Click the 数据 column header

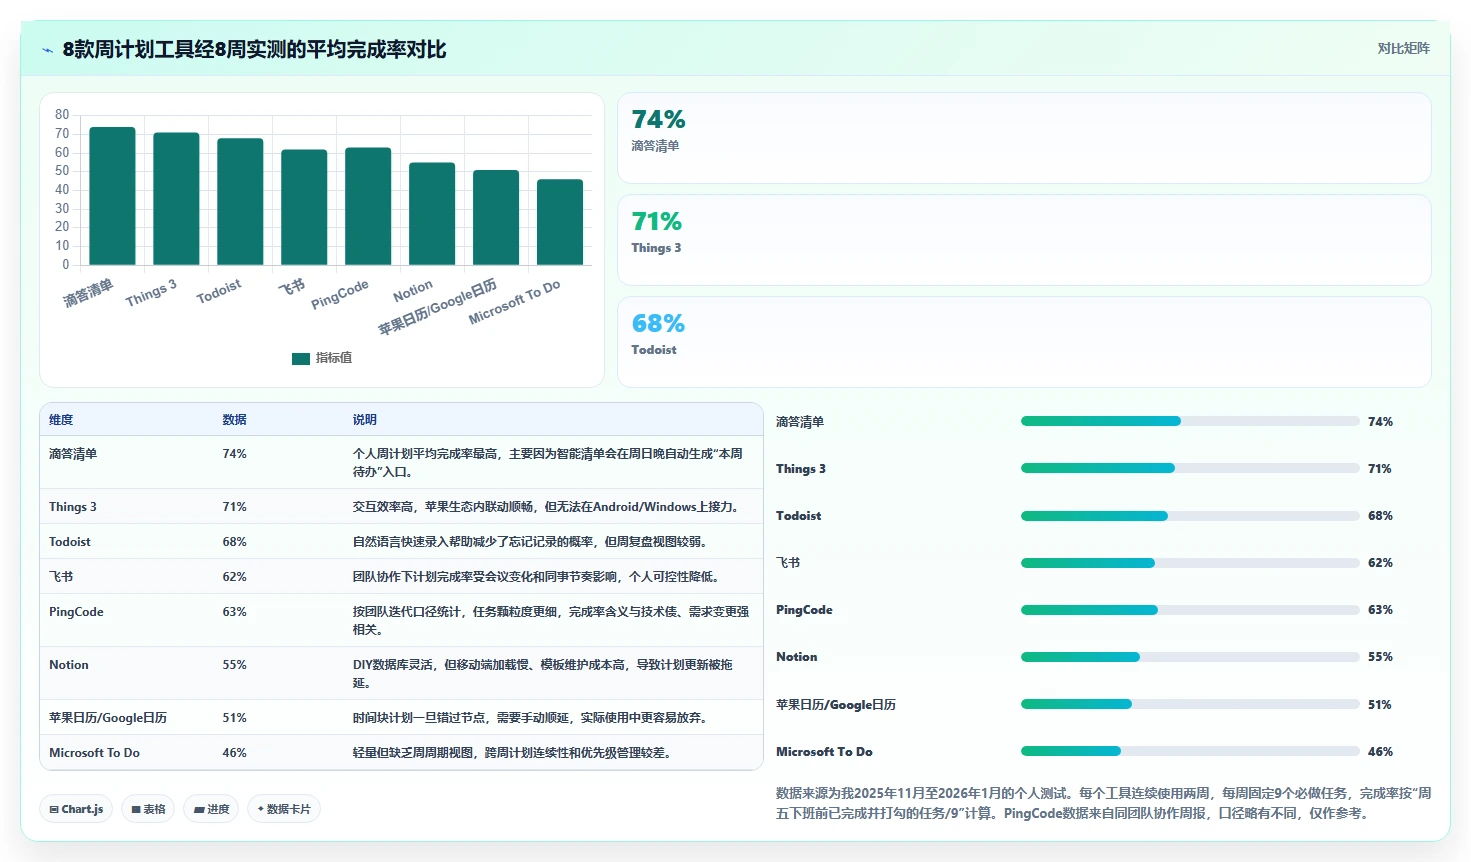tap(234, 420)
